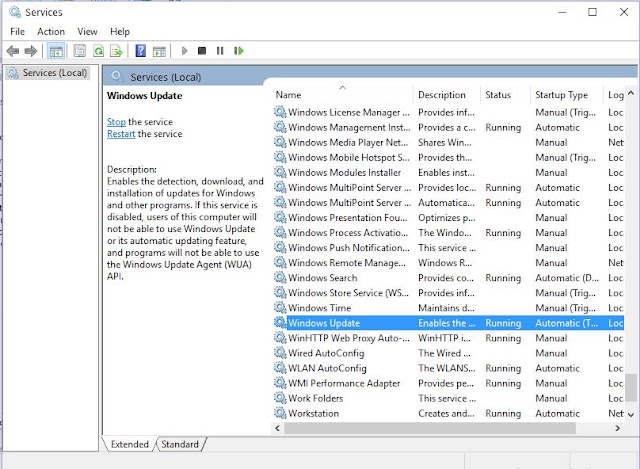Select the Windows Management Inst... service

[x=448, y=127]
